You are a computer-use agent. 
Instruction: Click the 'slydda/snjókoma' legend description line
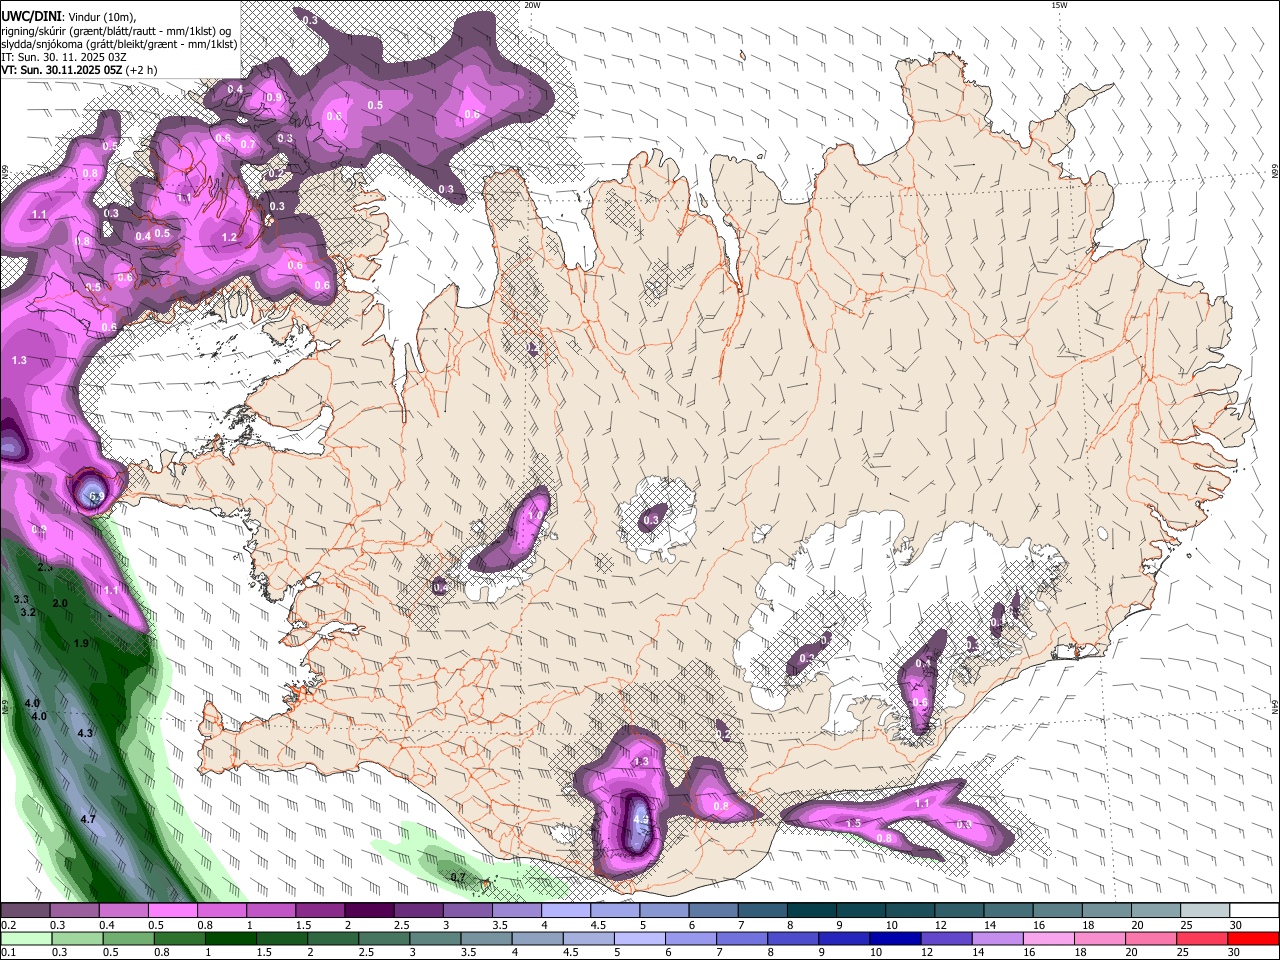(x=119, y=44)
